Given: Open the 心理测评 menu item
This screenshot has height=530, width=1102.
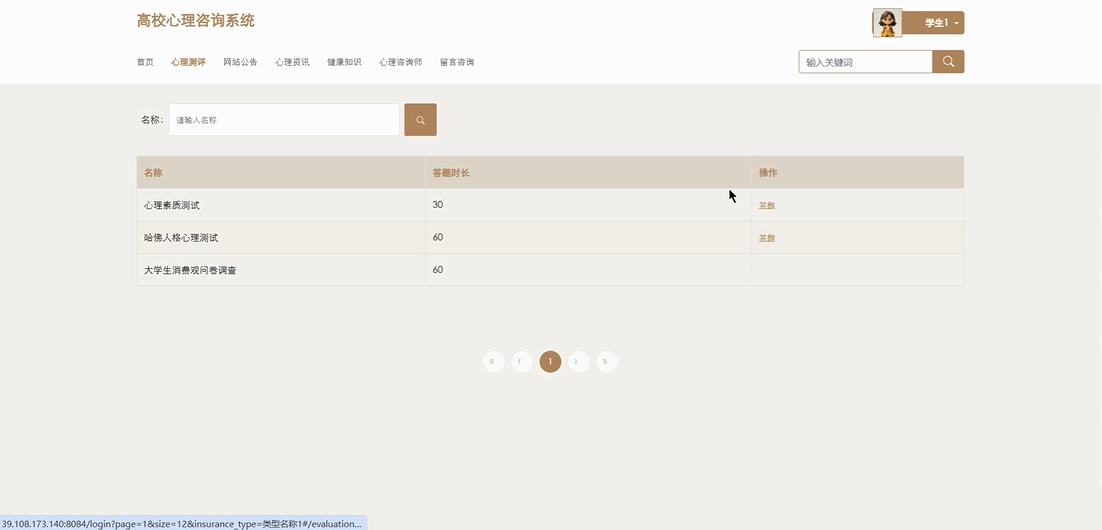Looking at the screenshot, I should (x=188, y=62).
